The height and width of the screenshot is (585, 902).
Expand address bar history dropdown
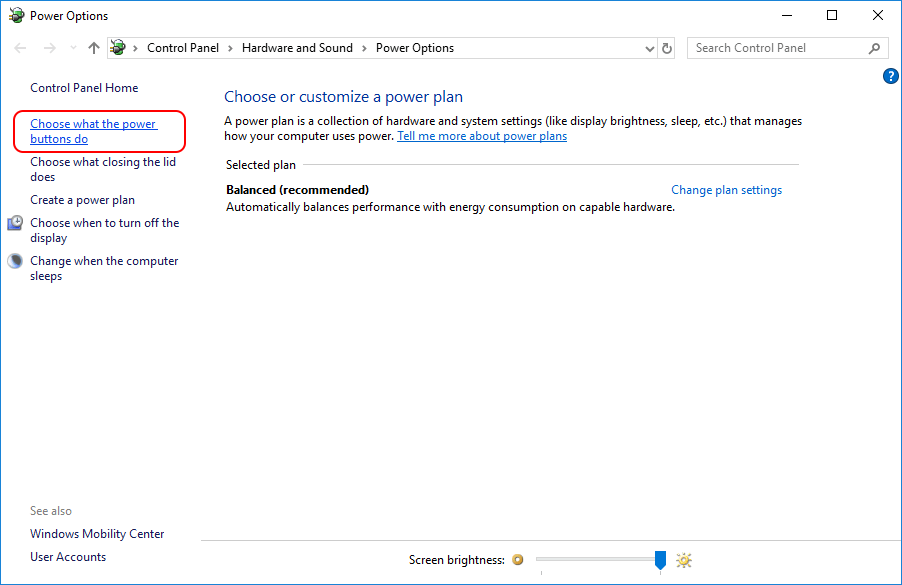(649, 48)
